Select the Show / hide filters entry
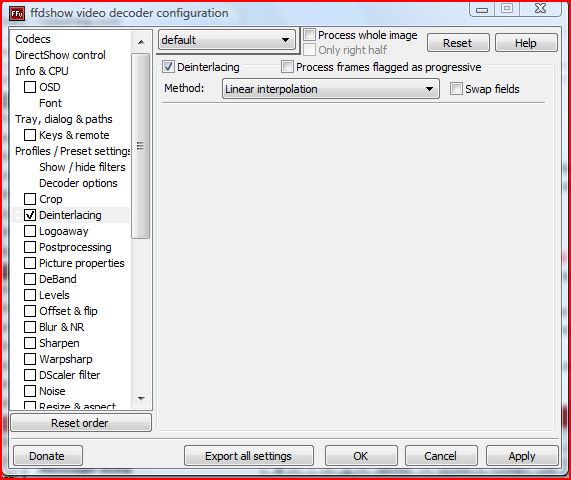The width and height of the screenshot is (571, 480). pyautogui.click(x=82, y=167)
